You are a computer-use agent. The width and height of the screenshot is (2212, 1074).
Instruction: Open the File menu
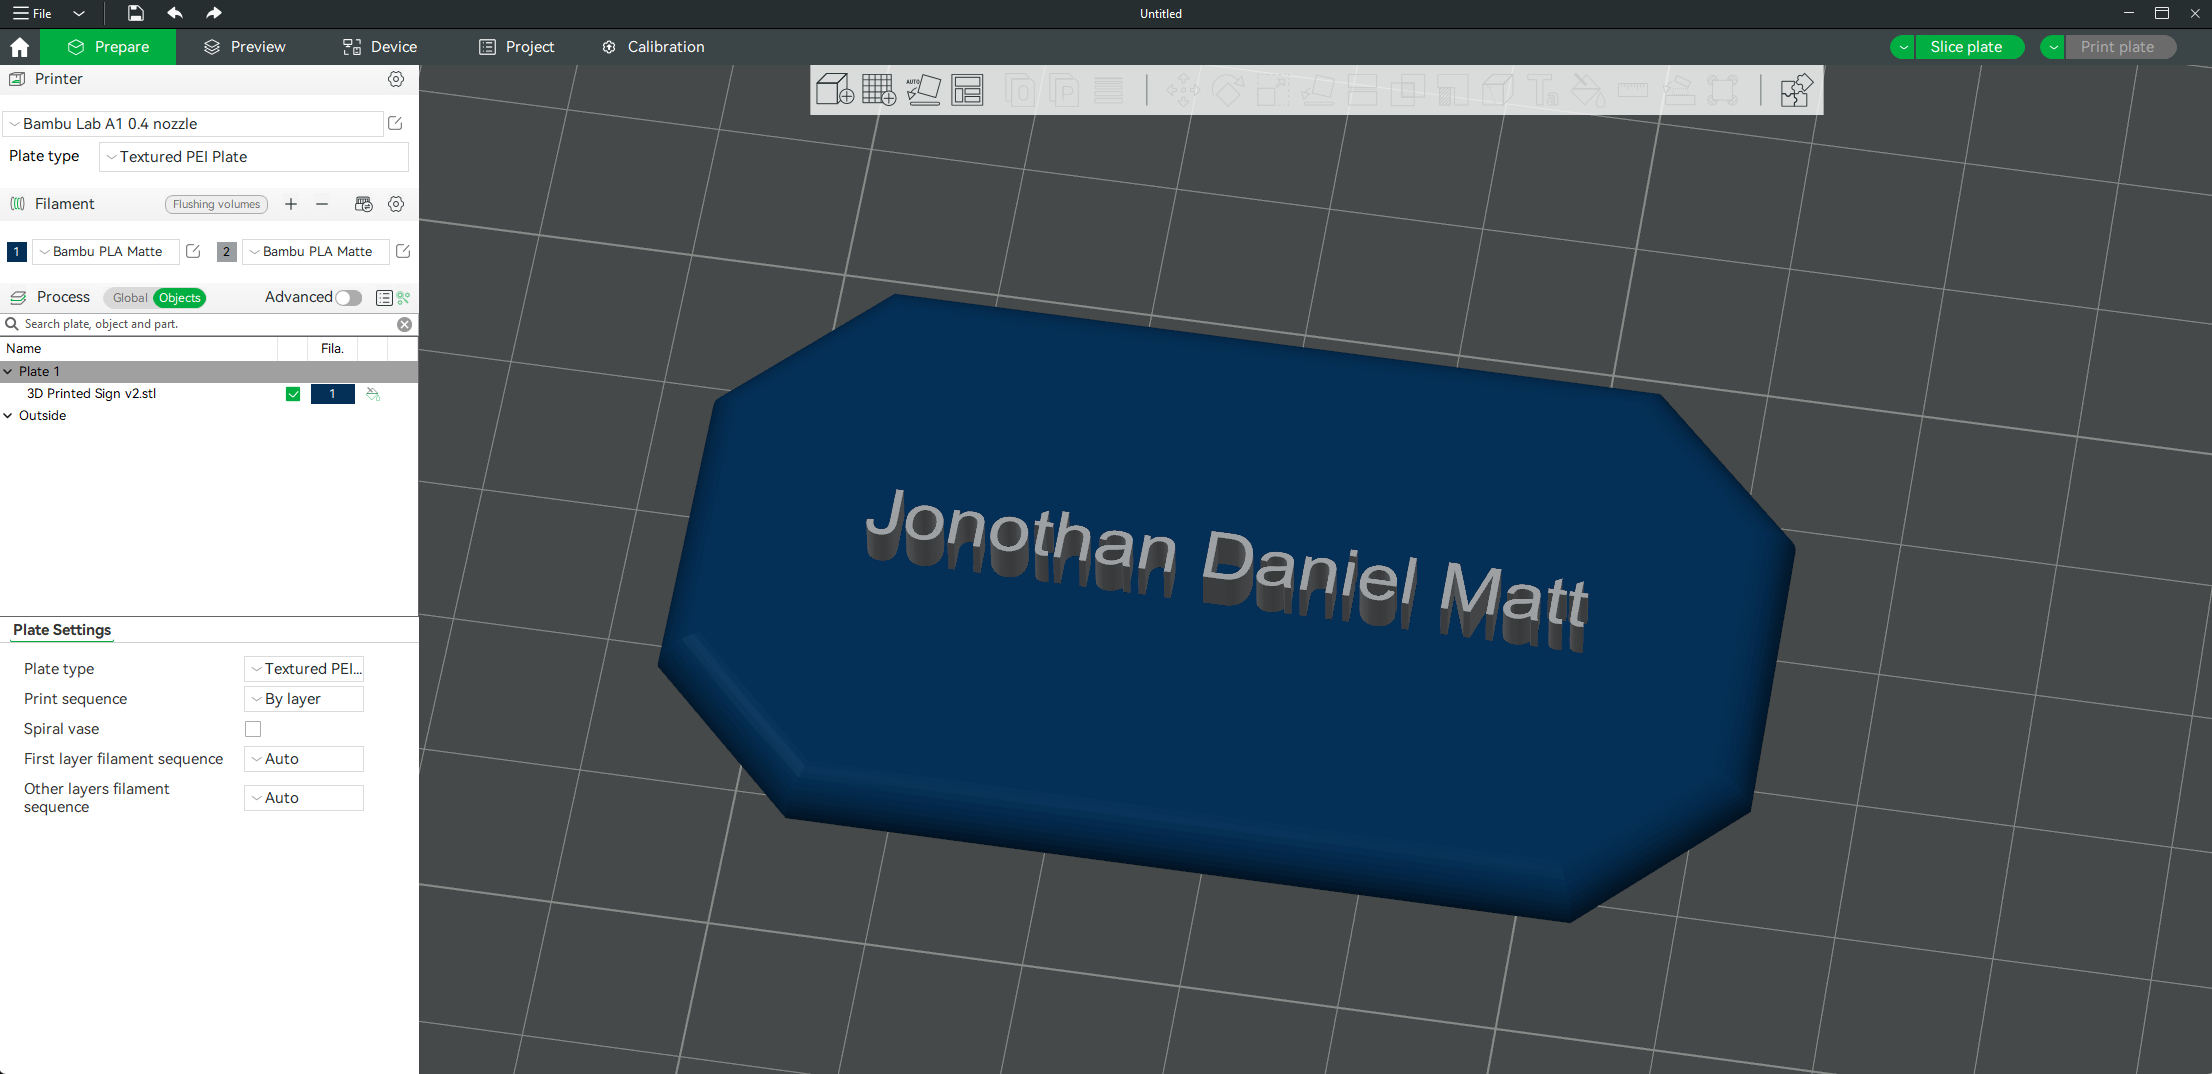click(32, 13)
